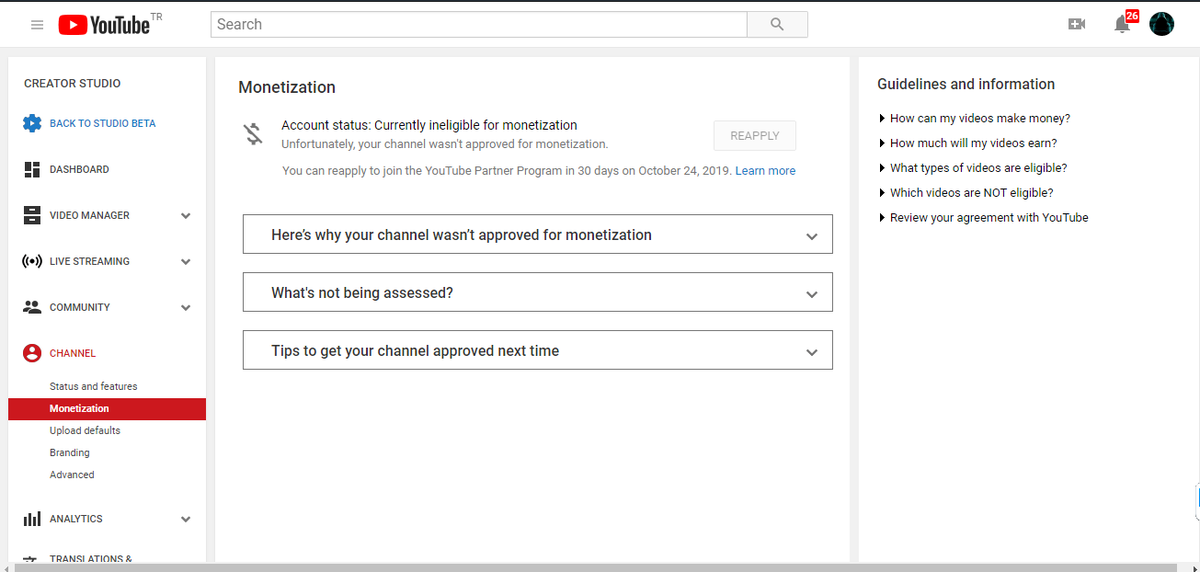This screenshot has width=1200, height=572.
Task: Expand why your channel wasn't approved
Action: click(x=538, y=235)
